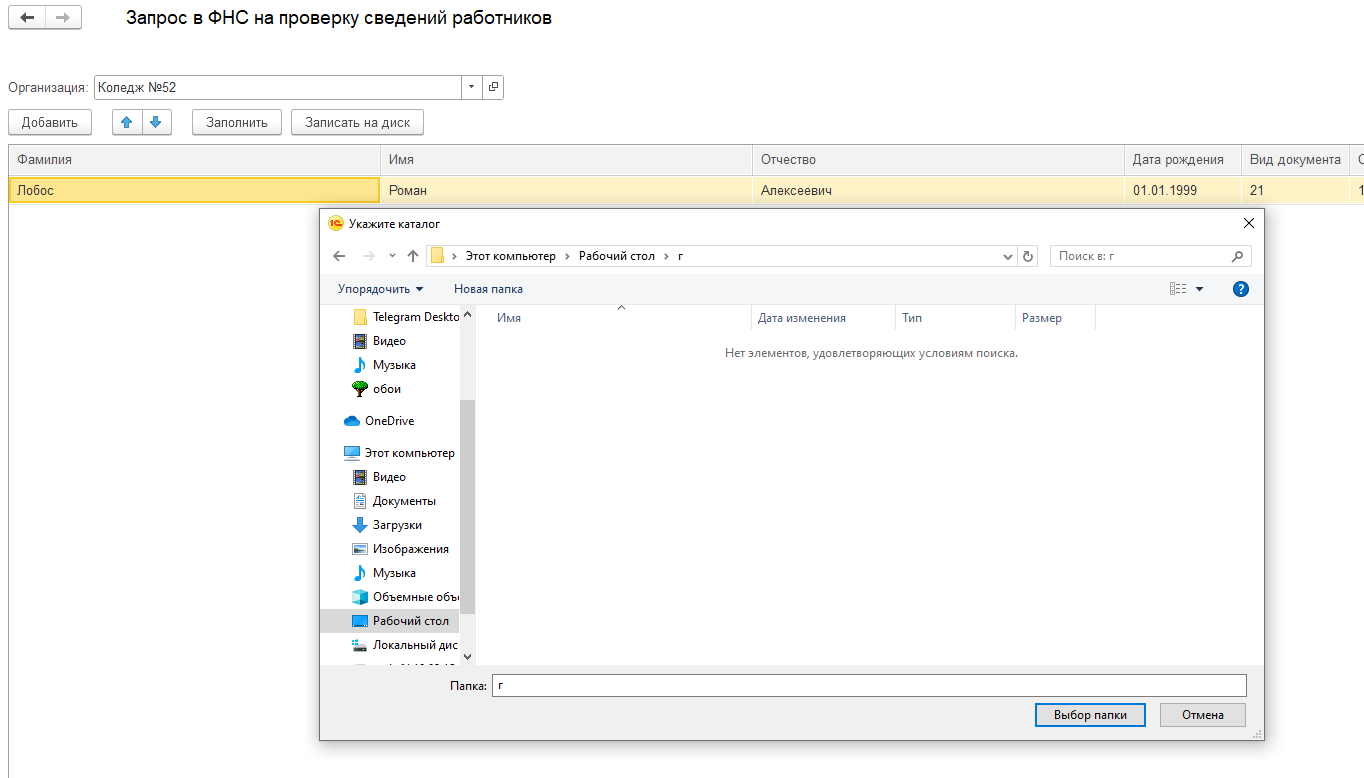Click the Вид документа column header
Screen dimensions: 1364x778
coord(1295,160)
